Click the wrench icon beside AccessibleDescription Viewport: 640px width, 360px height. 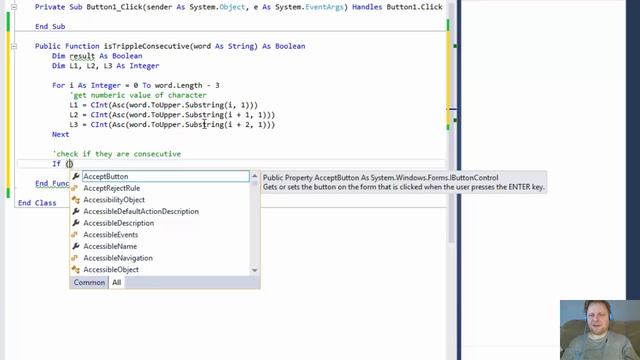click(x=76, y=223)
